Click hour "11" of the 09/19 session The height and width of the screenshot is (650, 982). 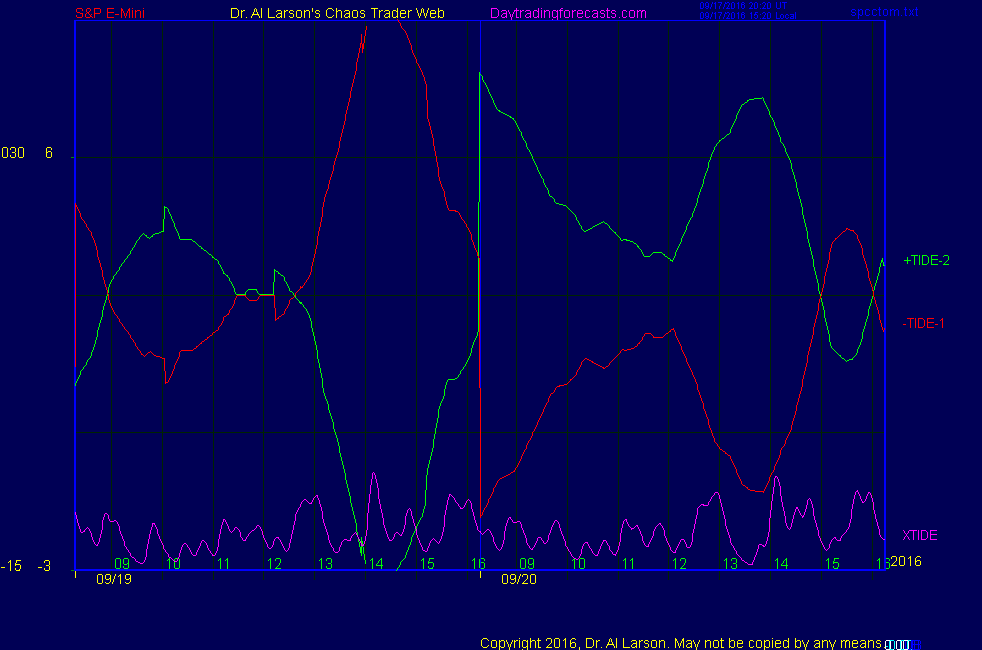pos(224,564)
